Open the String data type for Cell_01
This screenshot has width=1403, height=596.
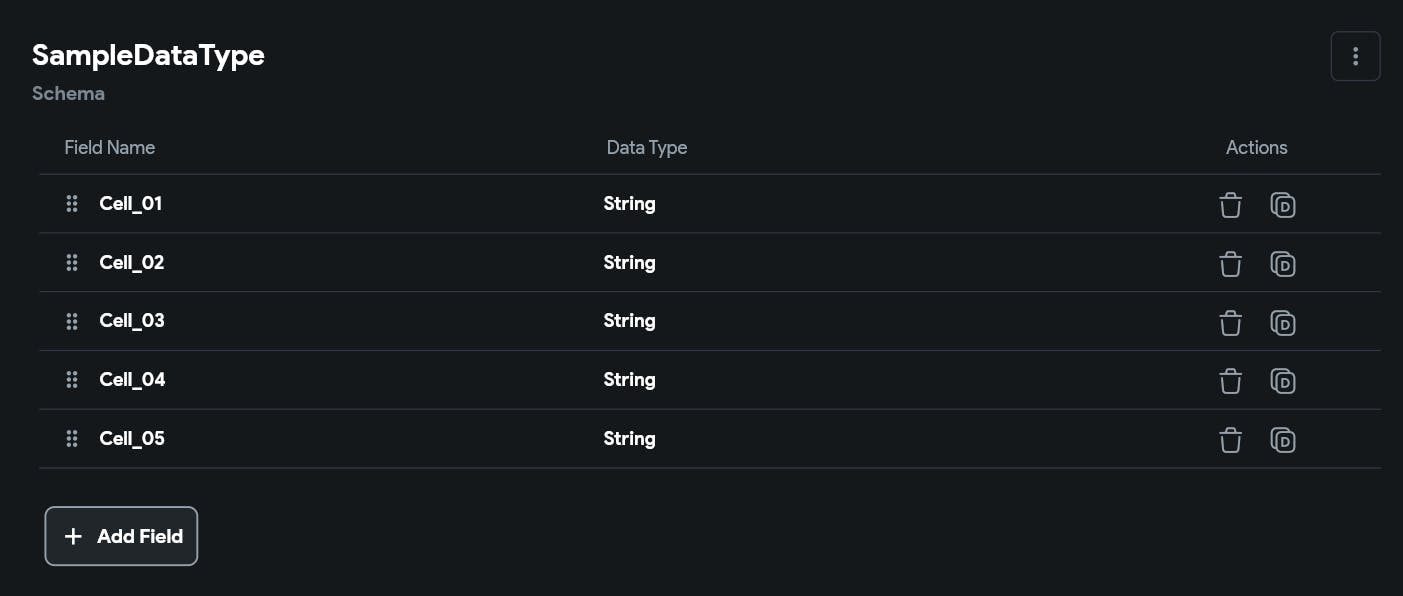629,204
